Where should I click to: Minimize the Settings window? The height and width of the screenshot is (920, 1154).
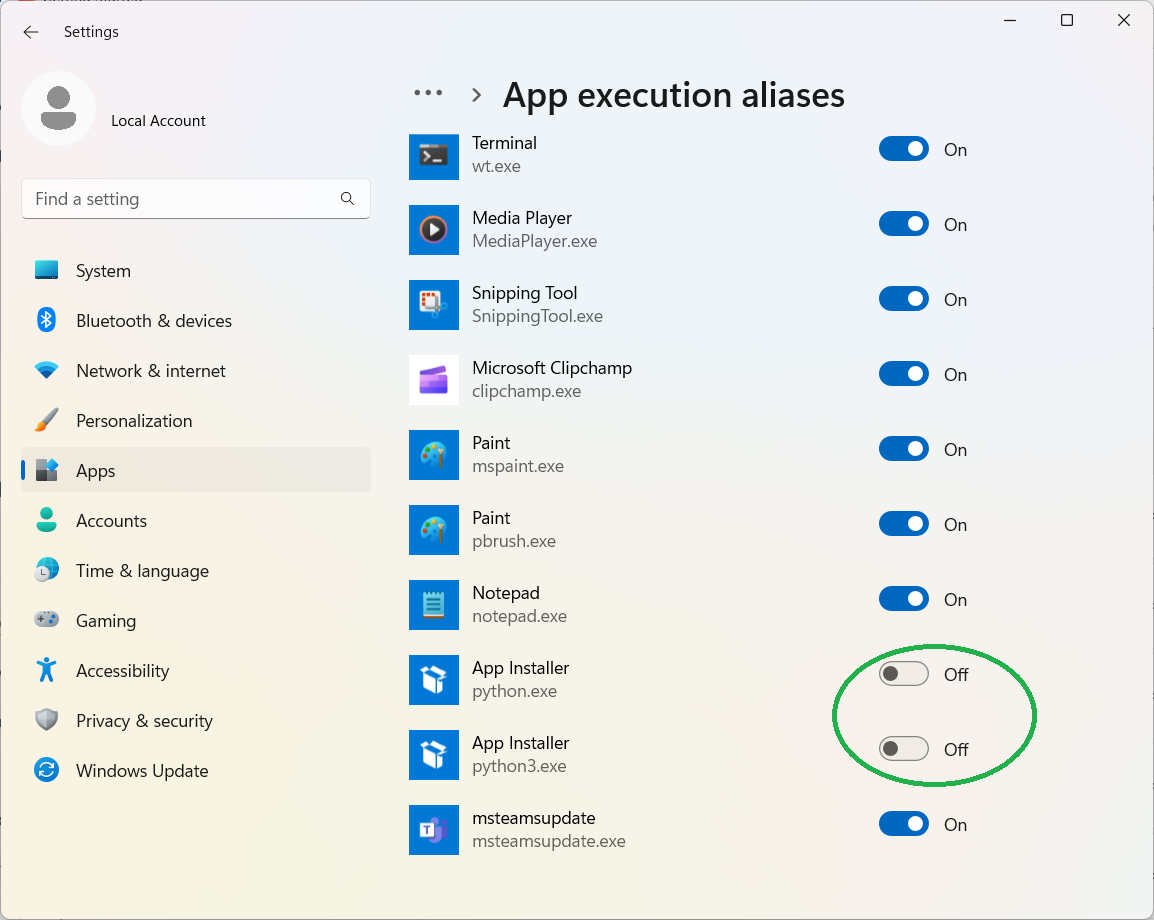pyautogui.click(x=1010, y=21)
